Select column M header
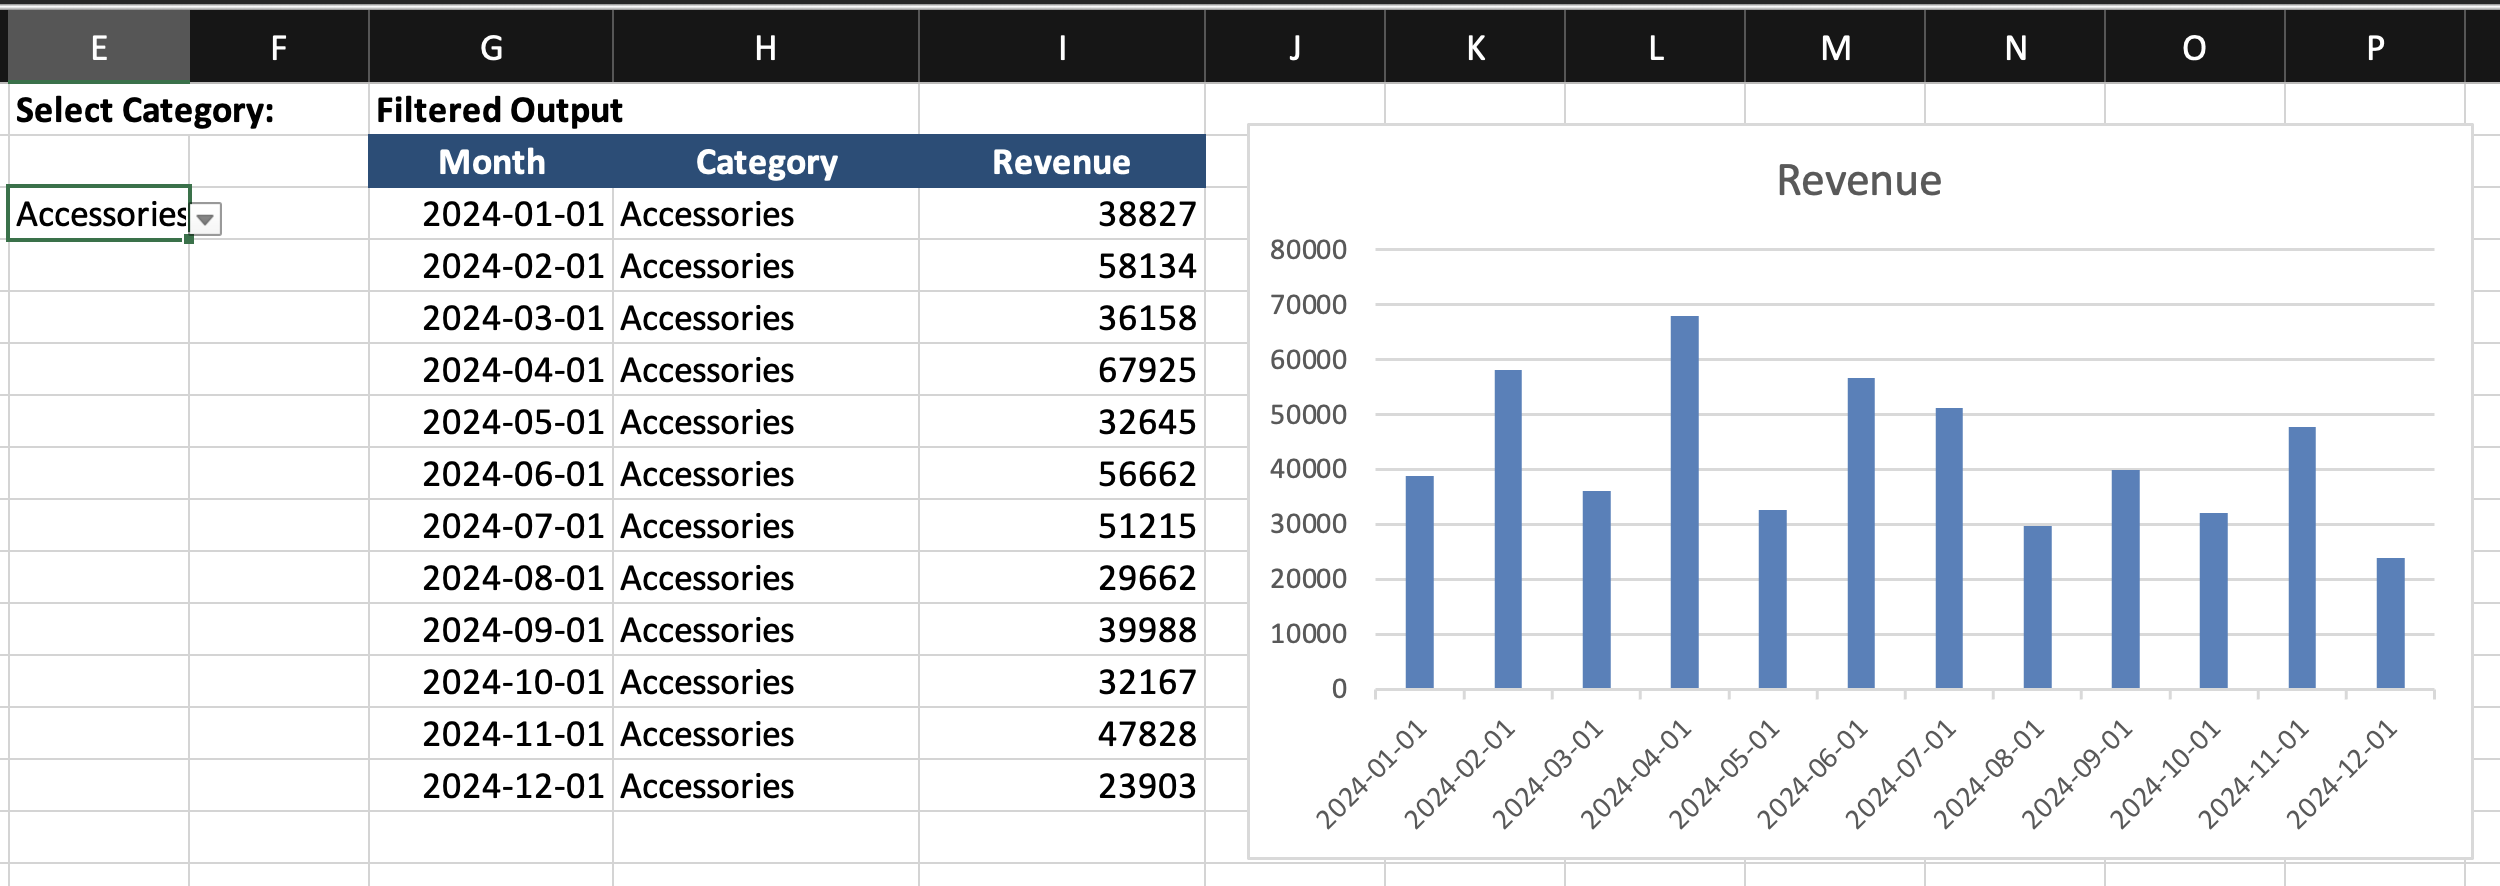This screenshot has height=886, width=2500. 1835,48
